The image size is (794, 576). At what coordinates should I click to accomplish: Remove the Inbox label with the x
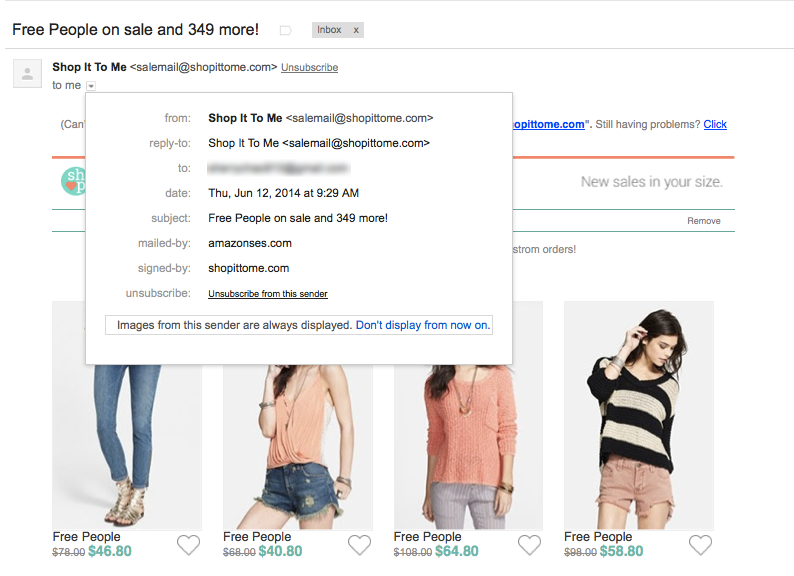[356, 30]
